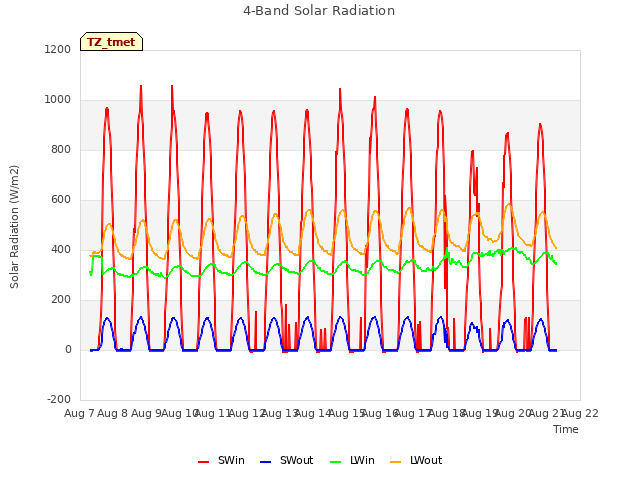Click the orange LWout legend swatch
This screenshot has height=480, width=640.
coord(396,462)
